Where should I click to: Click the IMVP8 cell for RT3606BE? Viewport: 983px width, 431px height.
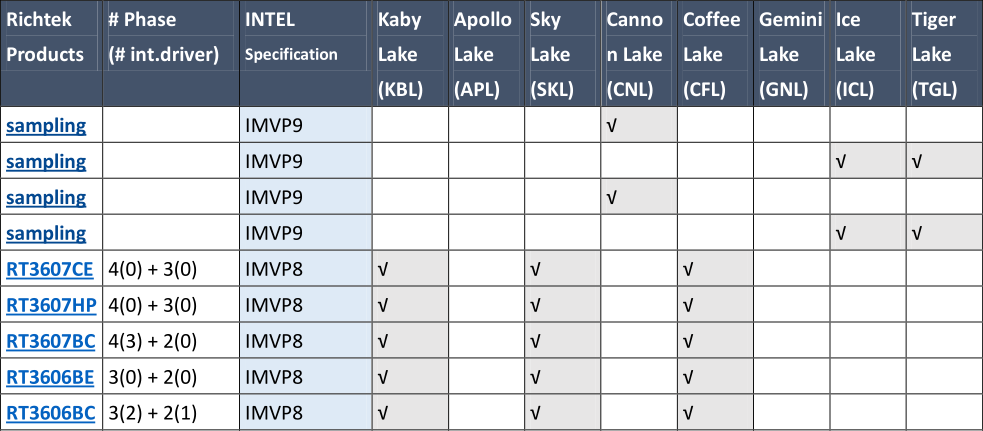(306, 377)
